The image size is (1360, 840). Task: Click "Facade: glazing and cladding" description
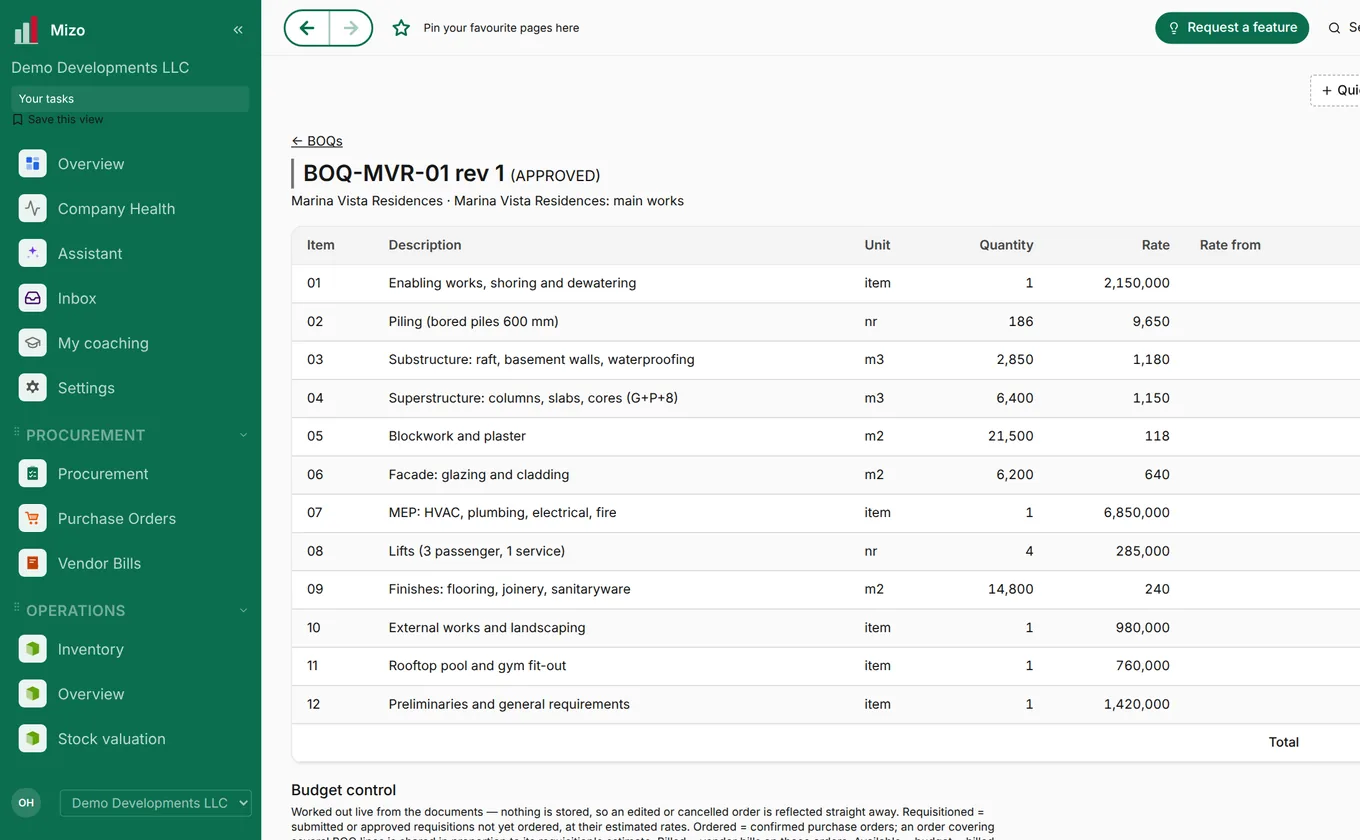point(479,475)
